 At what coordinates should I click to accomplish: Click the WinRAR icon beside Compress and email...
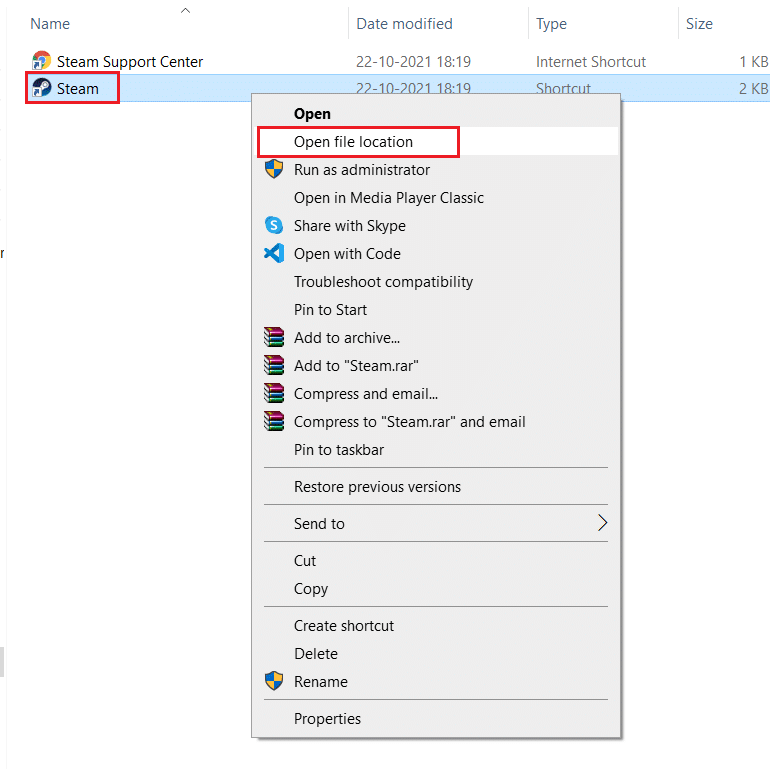pos(274,393)
